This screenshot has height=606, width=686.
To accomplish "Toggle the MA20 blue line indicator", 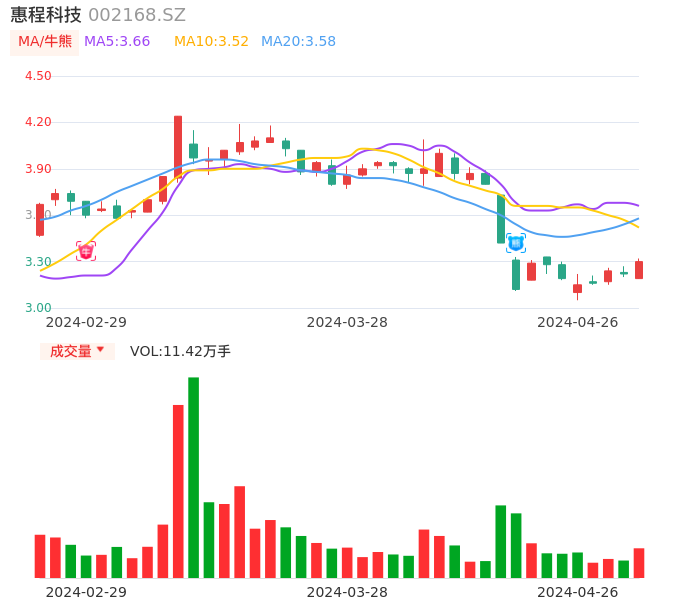I will tap(298, 42).
